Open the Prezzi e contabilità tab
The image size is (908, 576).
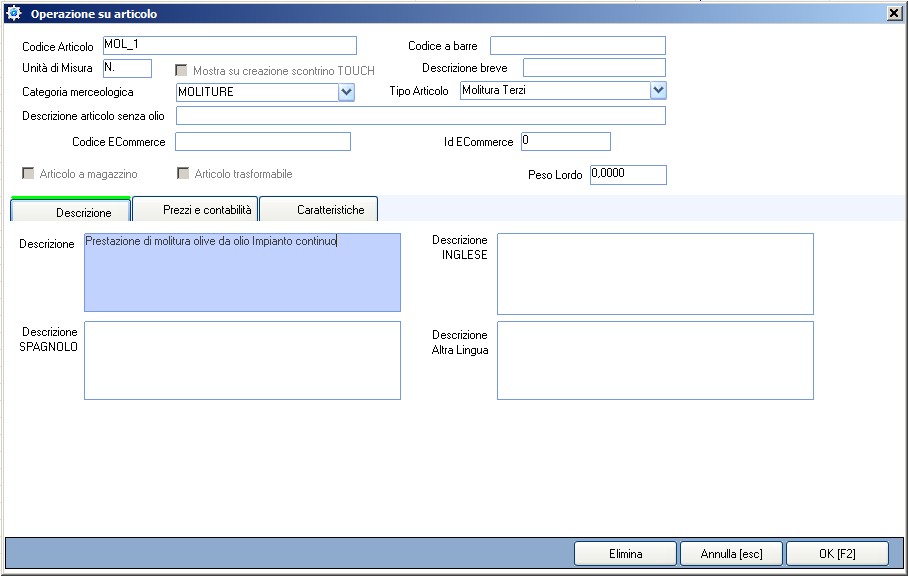tap(196, 209)
